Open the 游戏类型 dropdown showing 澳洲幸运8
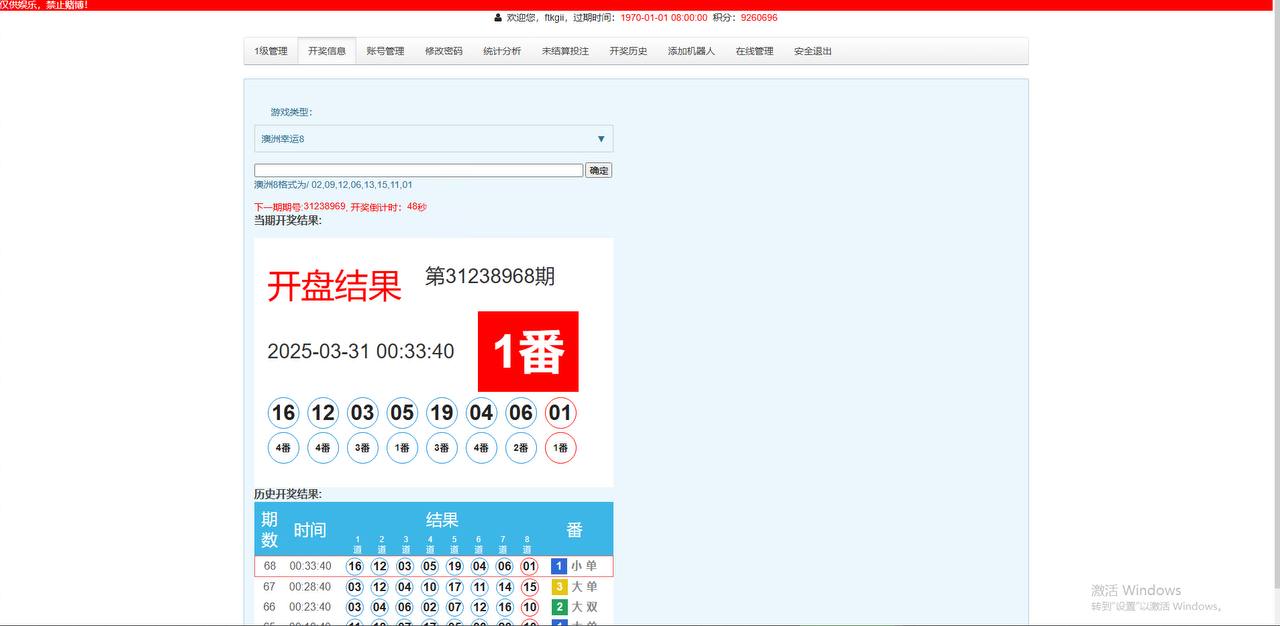The width and height of the screenshot is (1280, 626). tap(433, 139)
